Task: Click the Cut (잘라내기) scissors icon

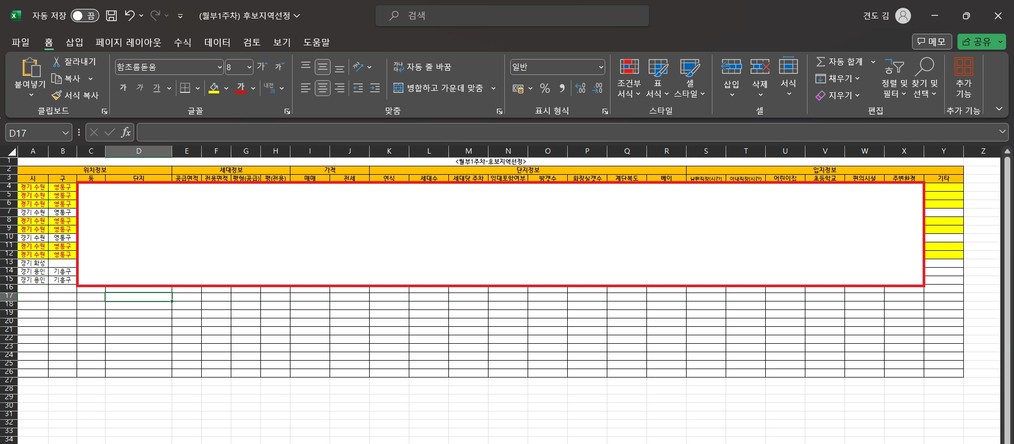Action: click(x=56, y=62)
